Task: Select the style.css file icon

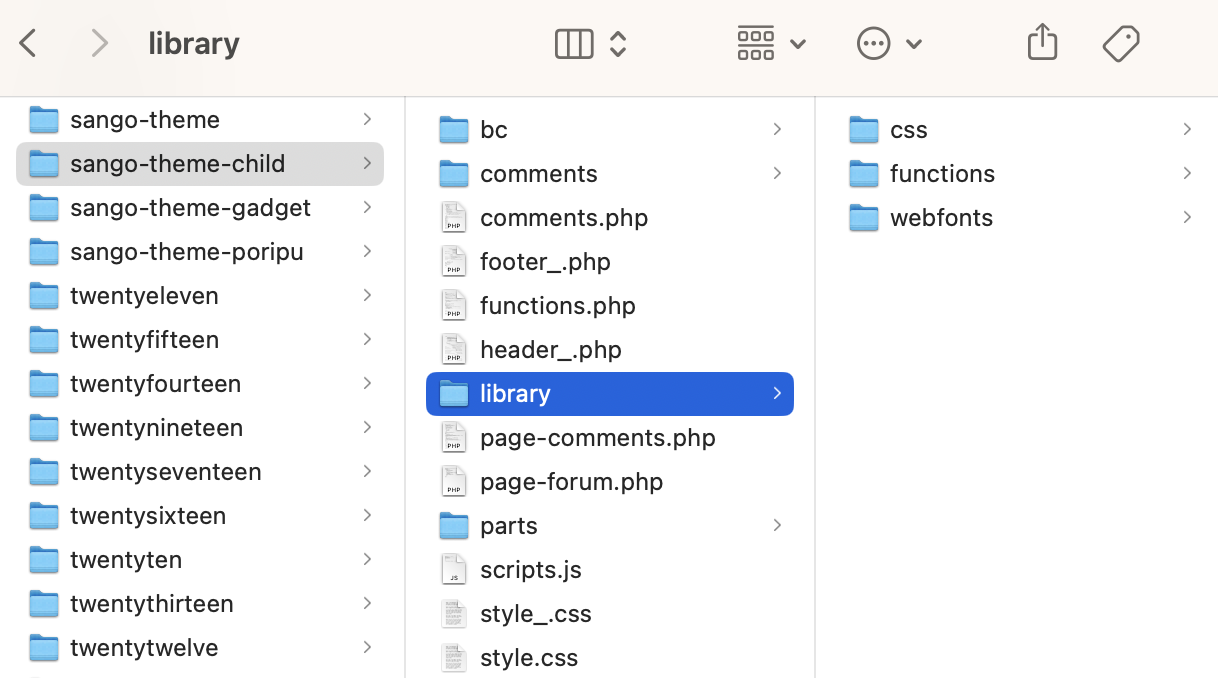Action: coord(454,658)
